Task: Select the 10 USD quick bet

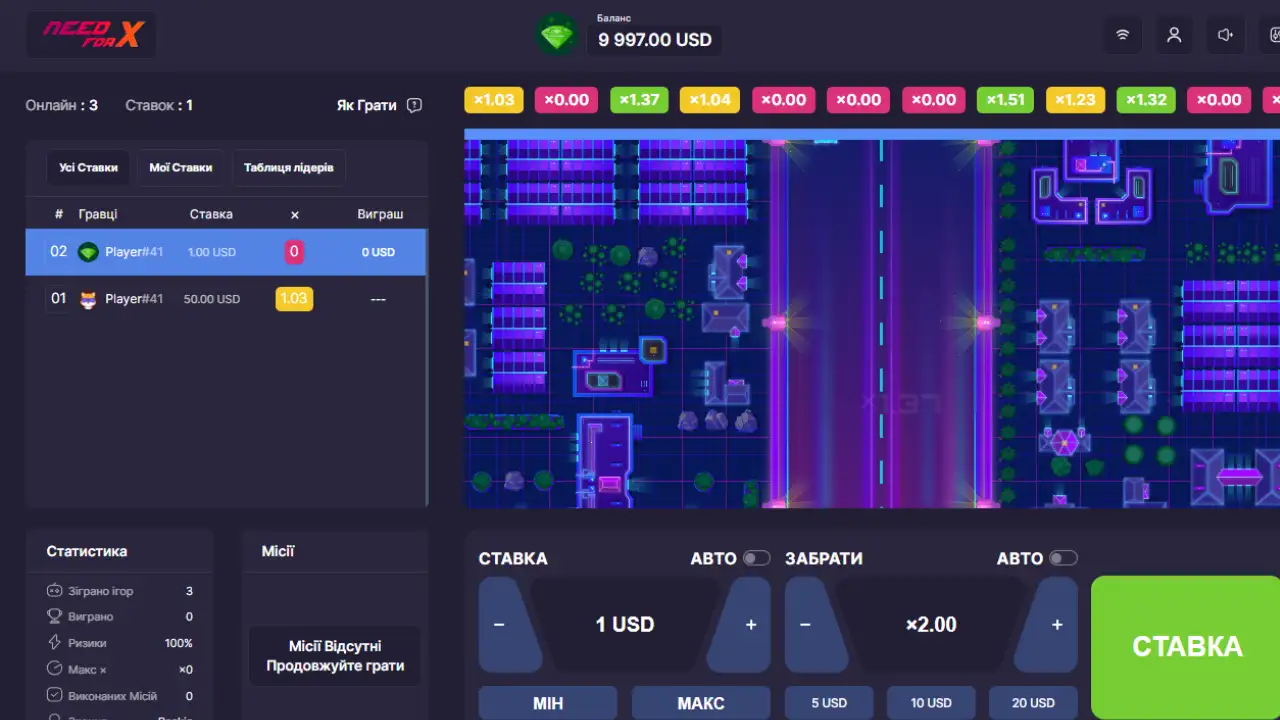Action: (931, 703)
